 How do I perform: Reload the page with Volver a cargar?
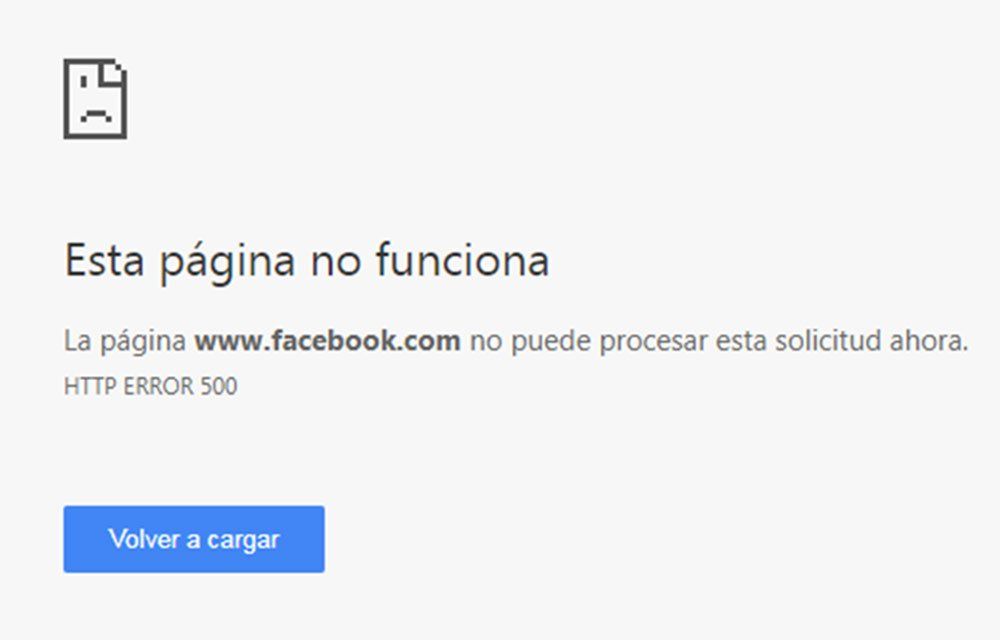(x=194, y=539)
